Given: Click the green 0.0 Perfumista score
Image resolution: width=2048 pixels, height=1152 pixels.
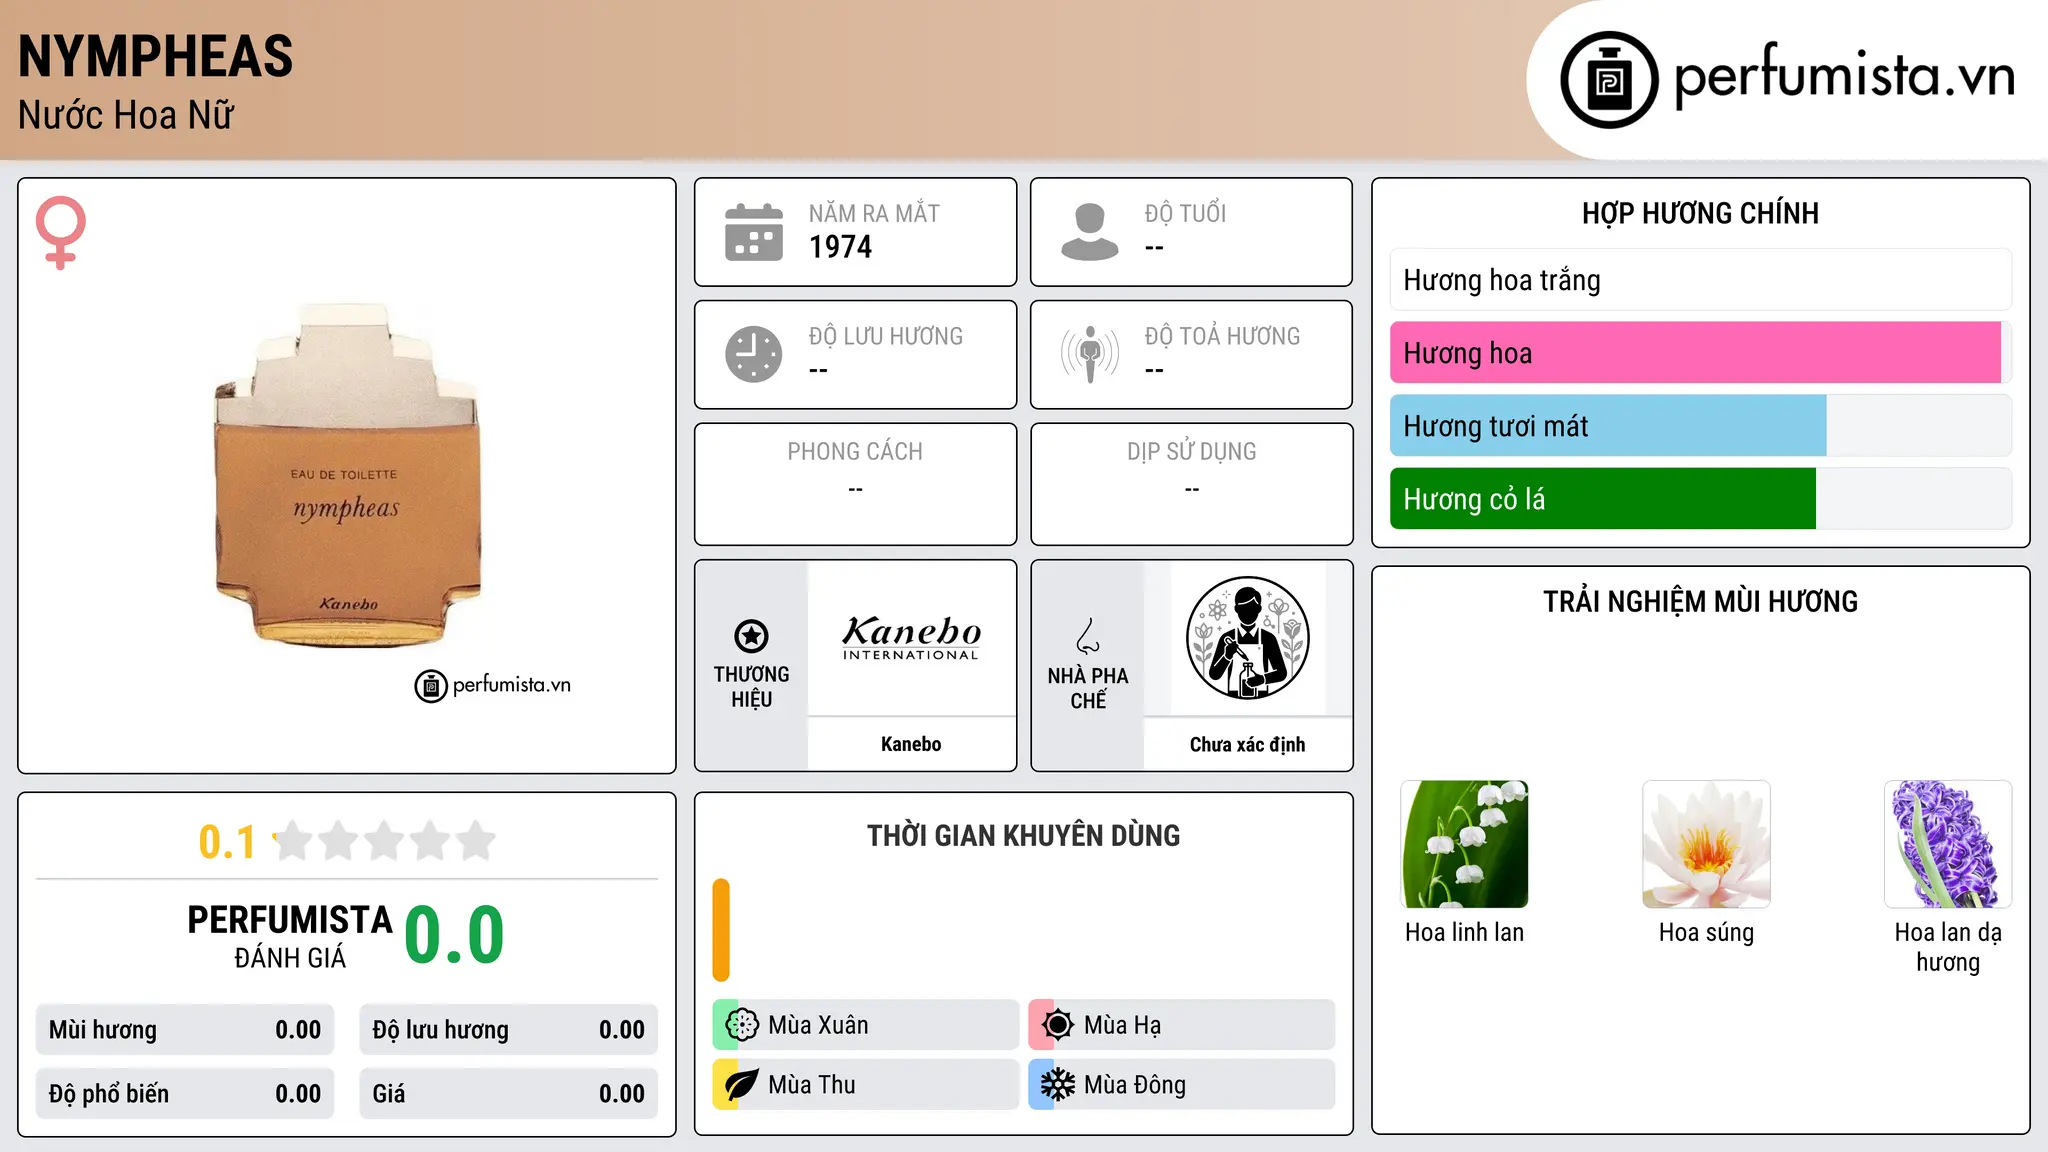Looking at the screenshot, I should click(x=454, y=935).
